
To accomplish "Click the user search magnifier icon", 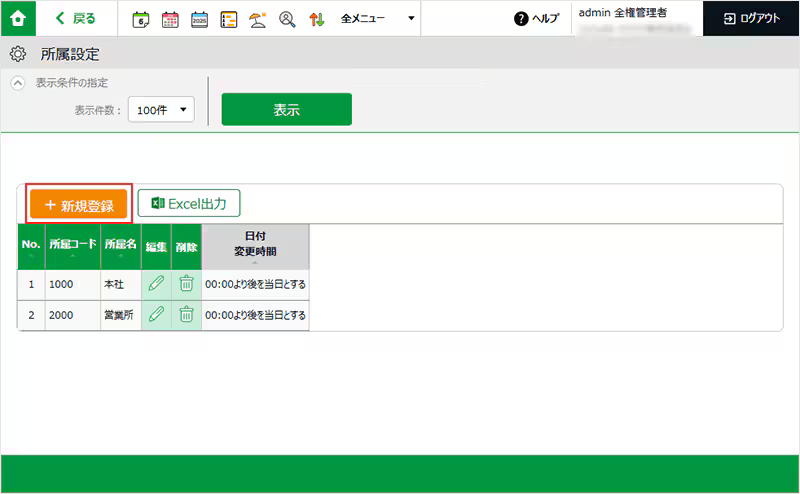I will point(287,19).
